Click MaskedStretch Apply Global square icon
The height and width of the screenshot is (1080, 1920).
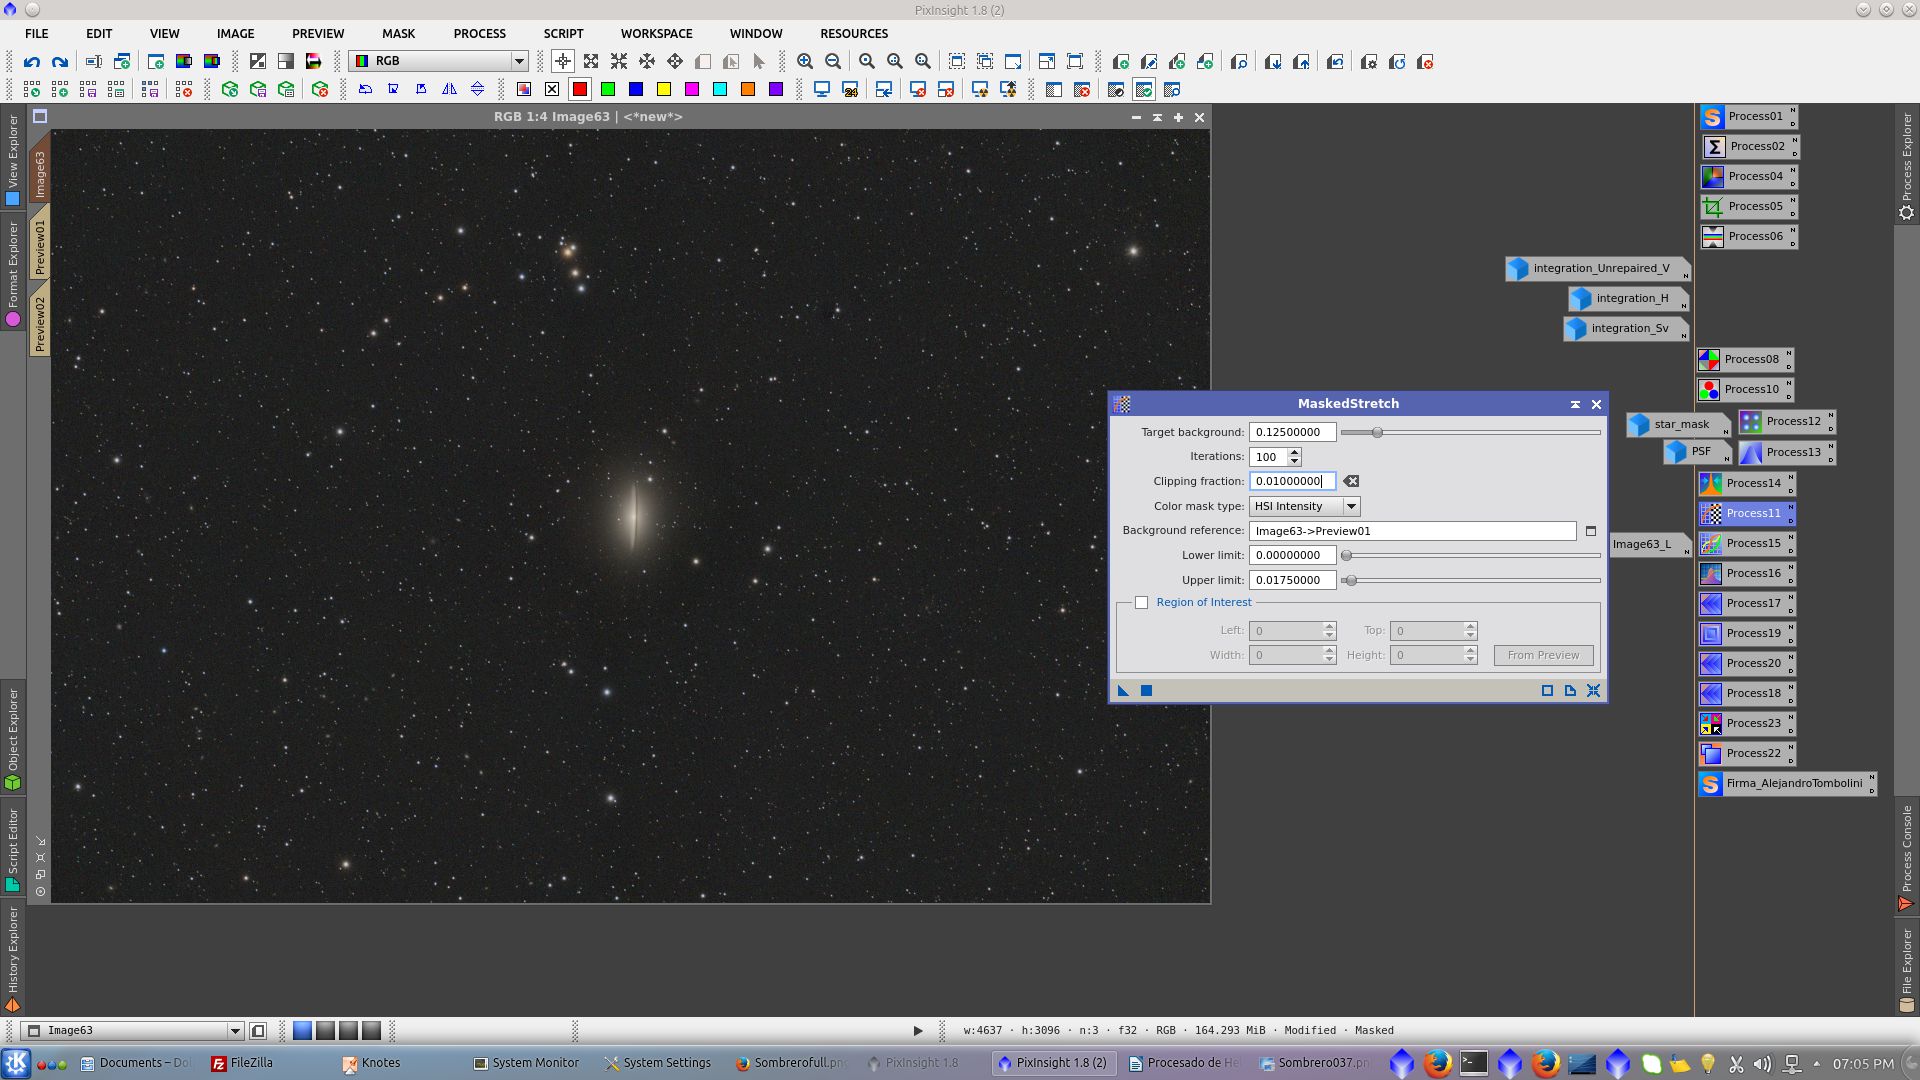pos(1147,690)
